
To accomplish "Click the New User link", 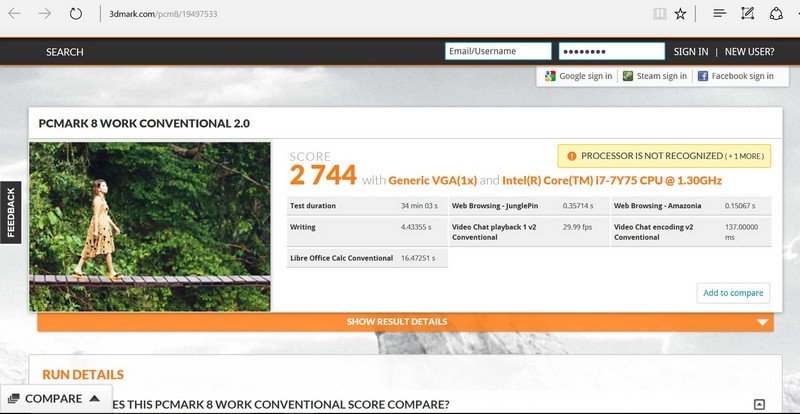I will (x=749, y=52).
